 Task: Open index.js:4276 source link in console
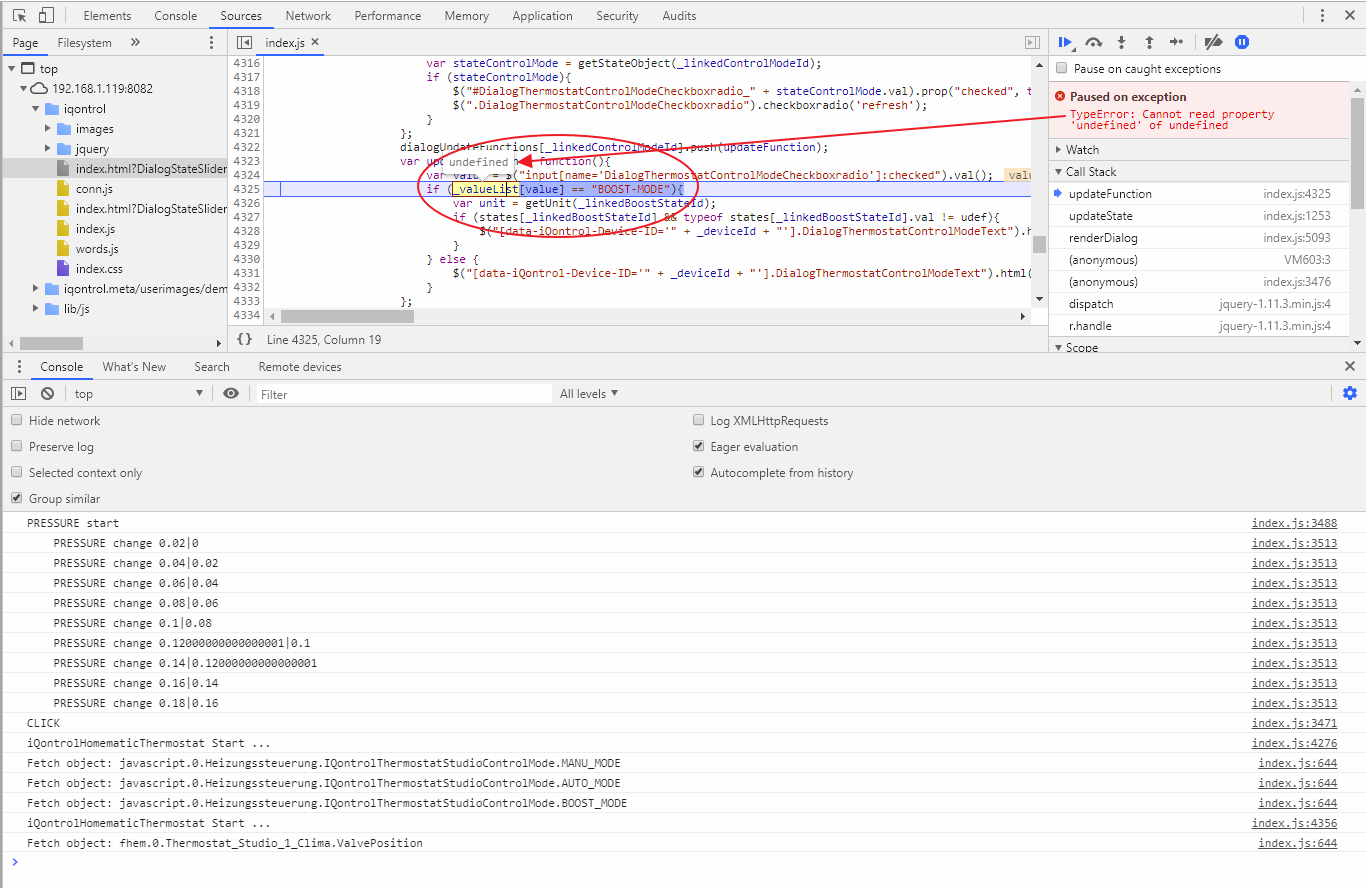coord(1294,743)
